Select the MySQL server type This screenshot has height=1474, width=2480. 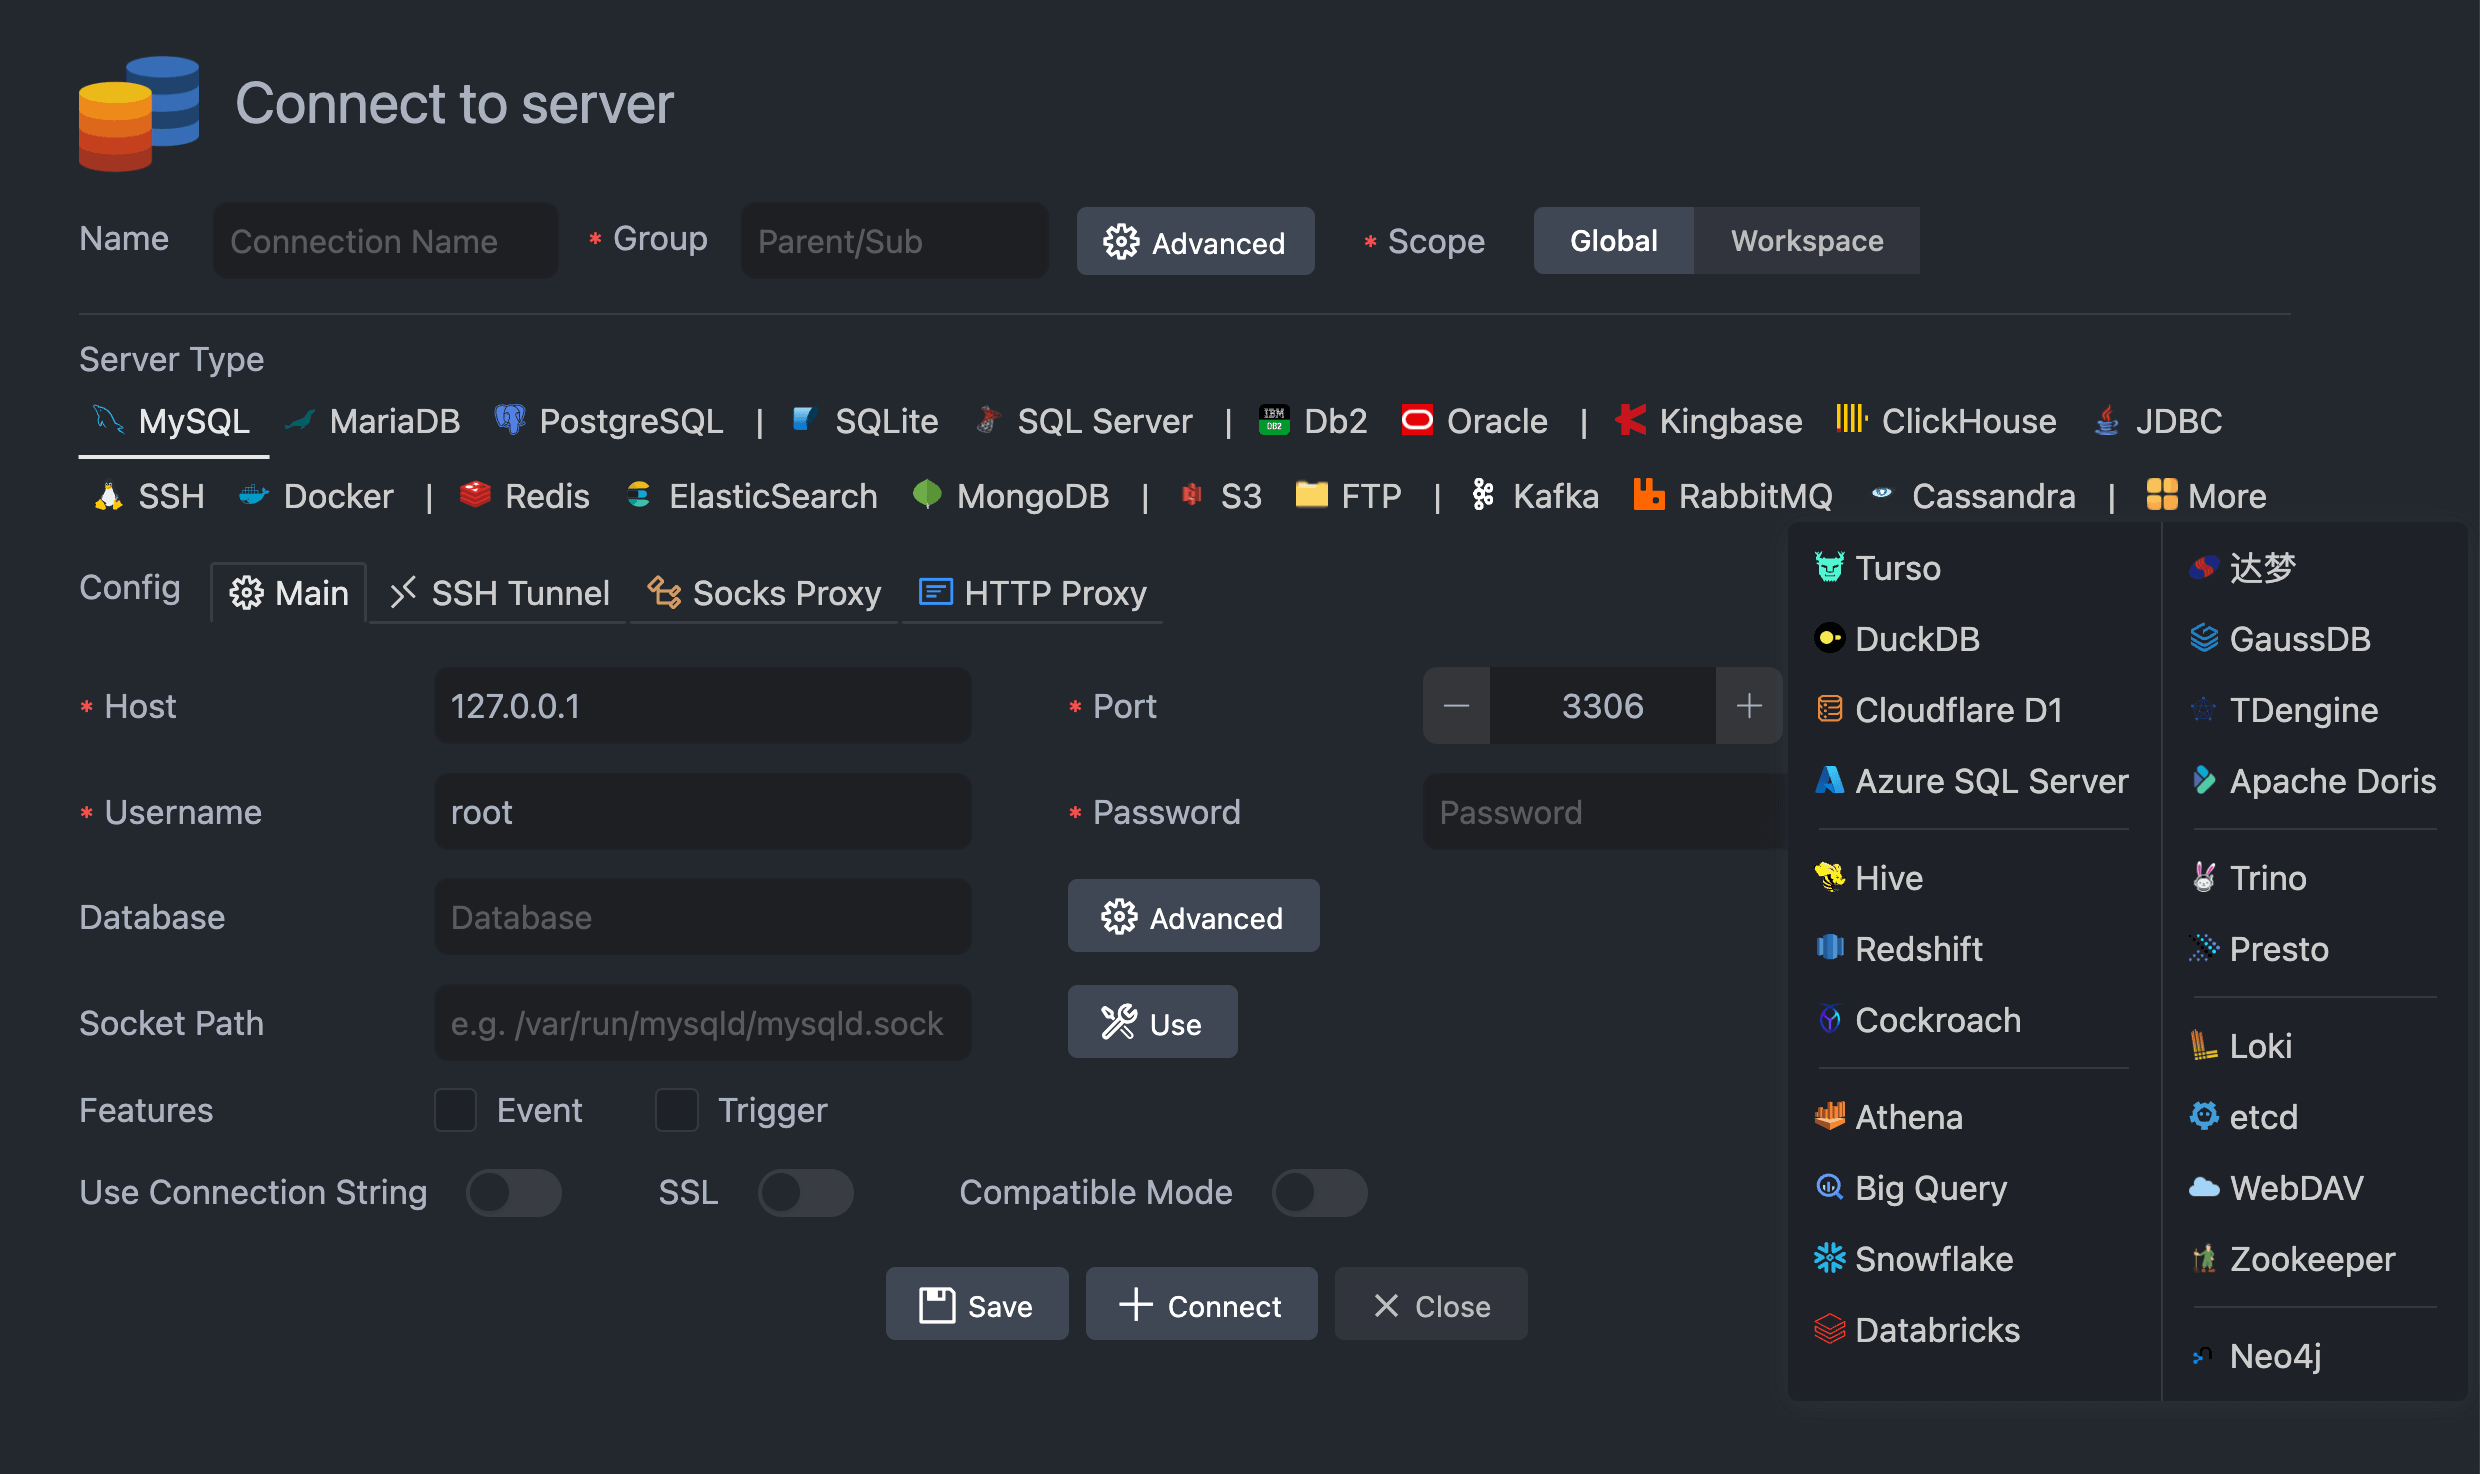(x=172, y=421)
